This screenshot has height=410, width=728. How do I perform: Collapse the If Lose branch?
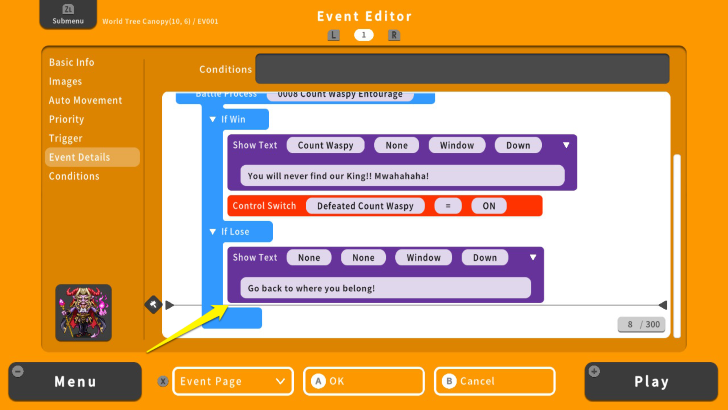pyautogui.click(x=212, y=232)
